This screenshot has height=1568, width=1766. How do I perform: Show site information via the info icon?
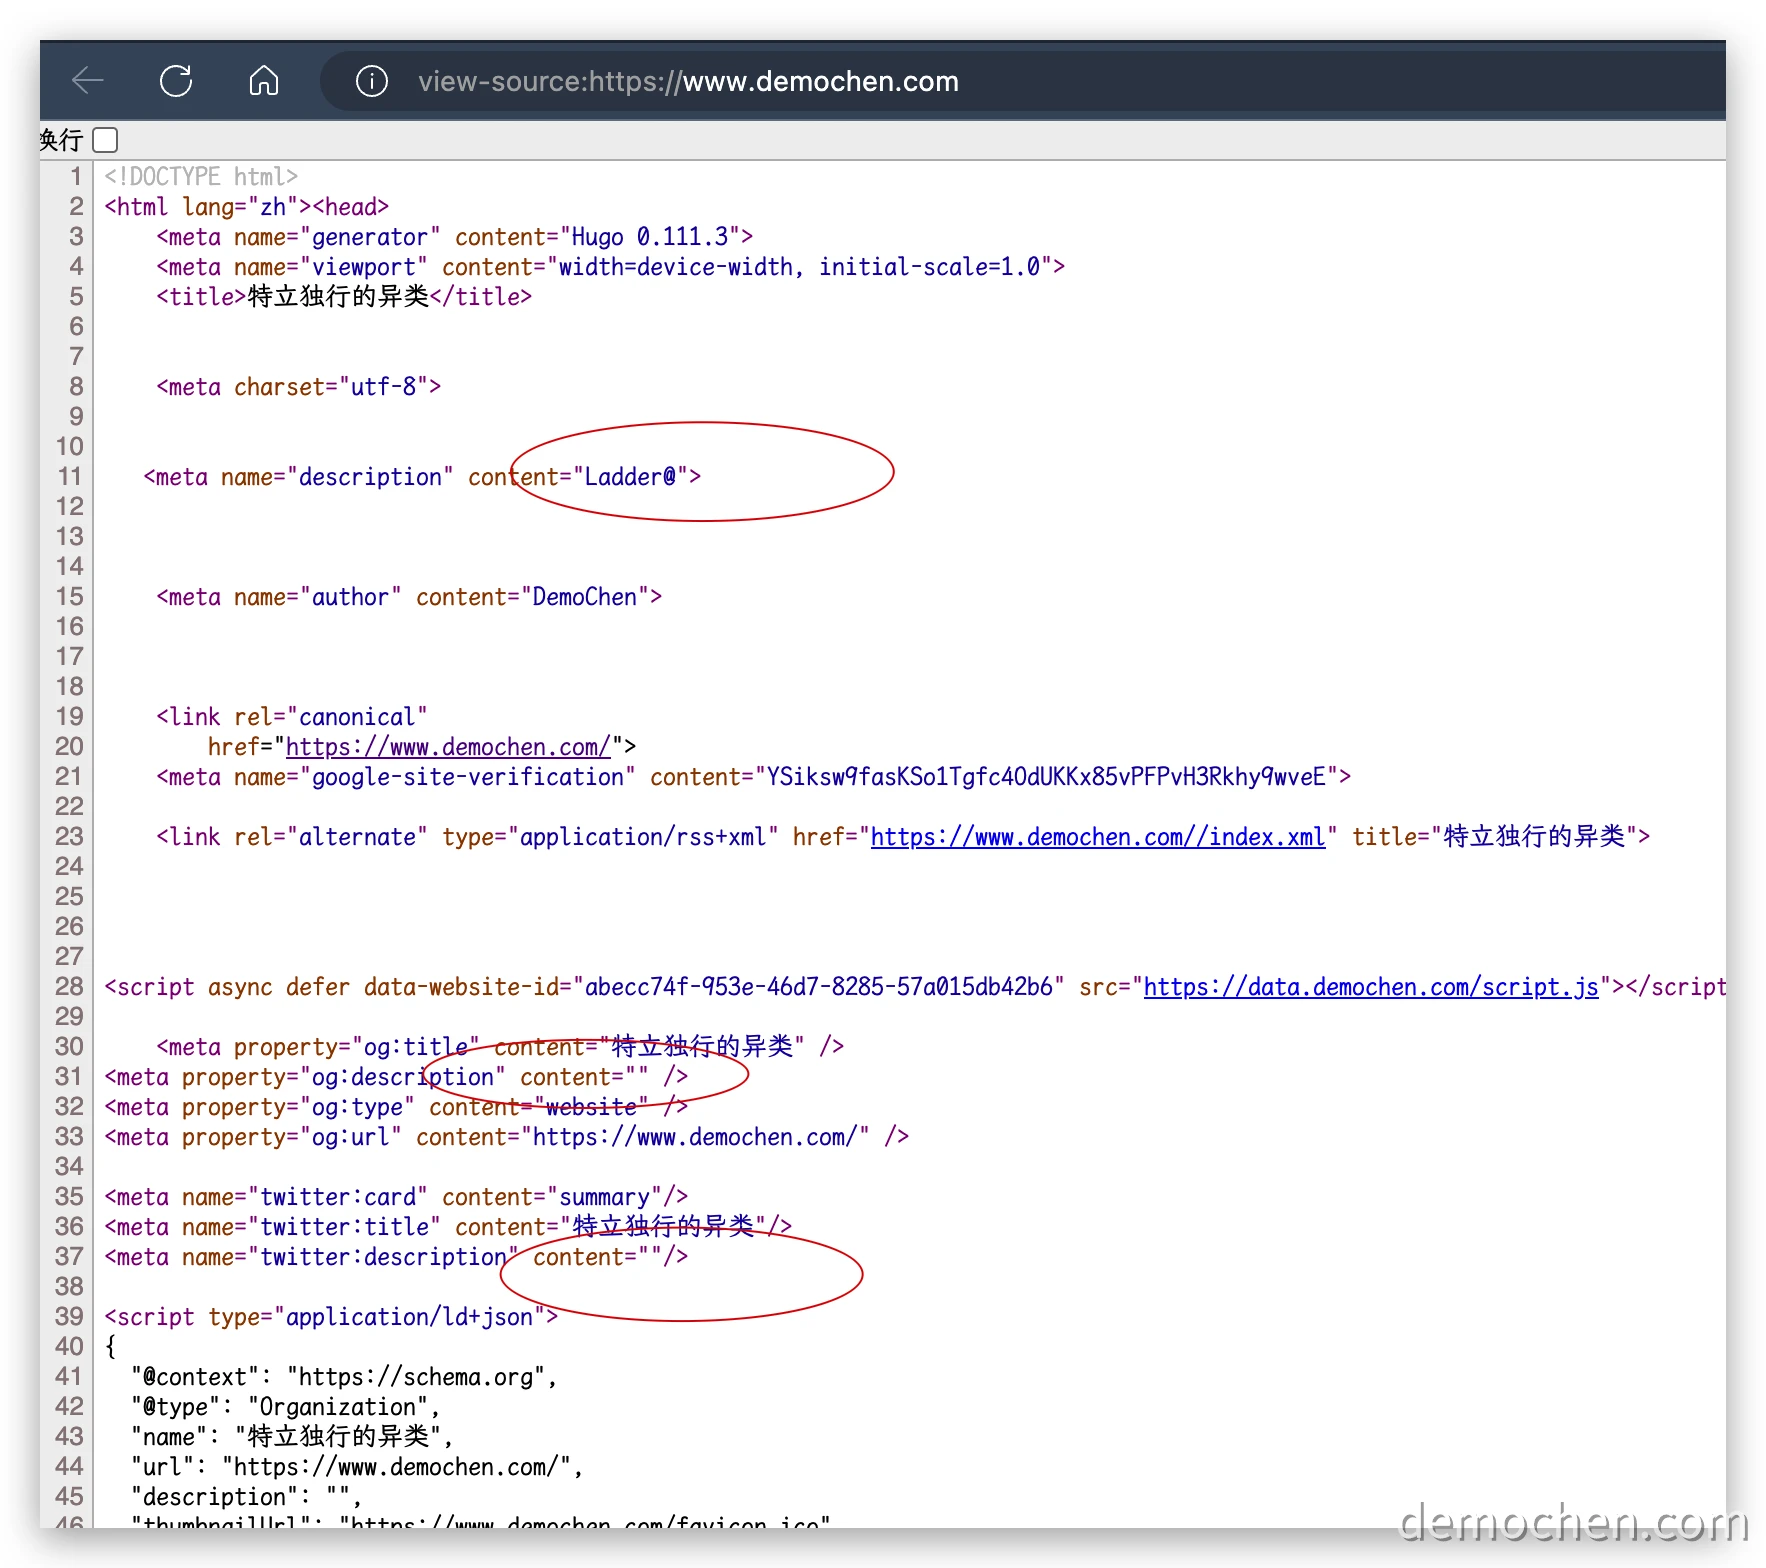pos(372,81)
